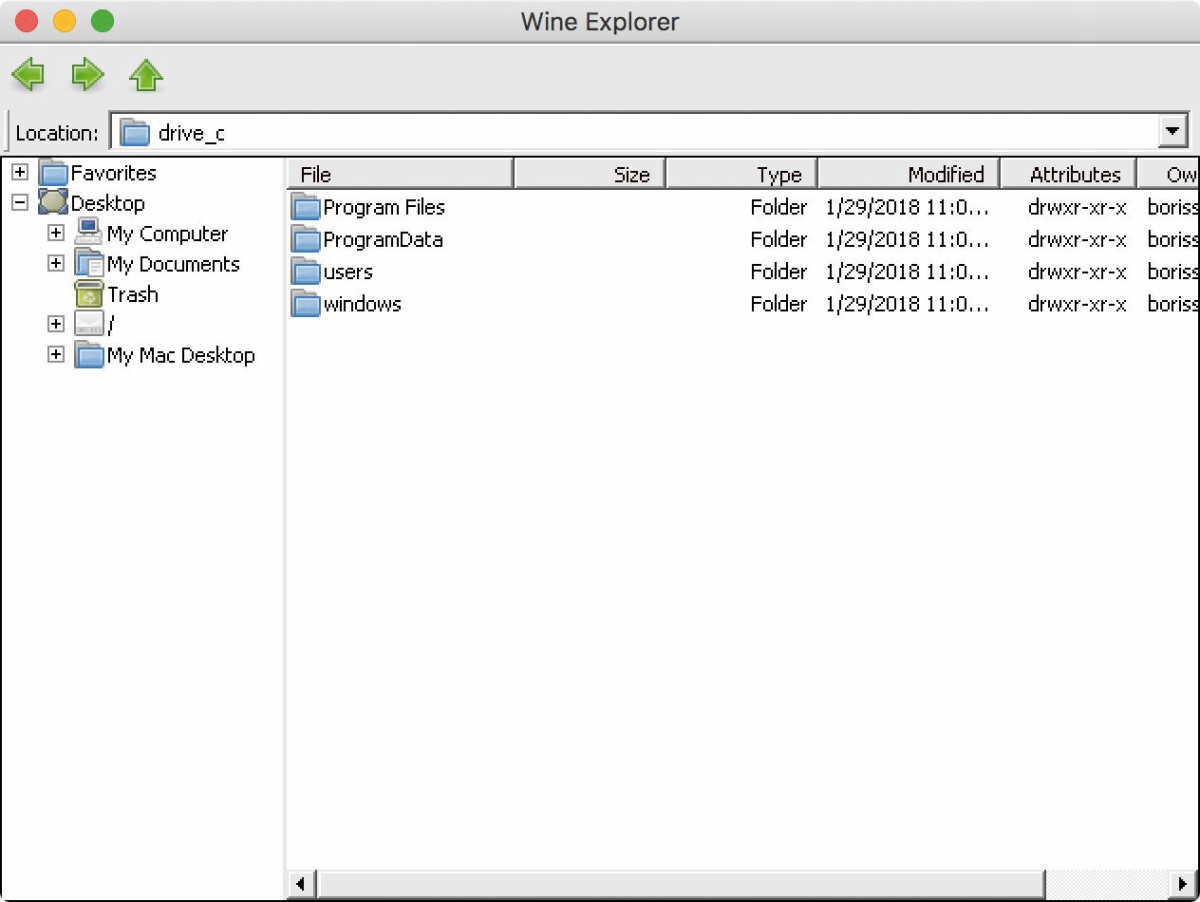1200x902 pixels.
Task: Open the Location dropdown arrow
Action: [1172, 132]
